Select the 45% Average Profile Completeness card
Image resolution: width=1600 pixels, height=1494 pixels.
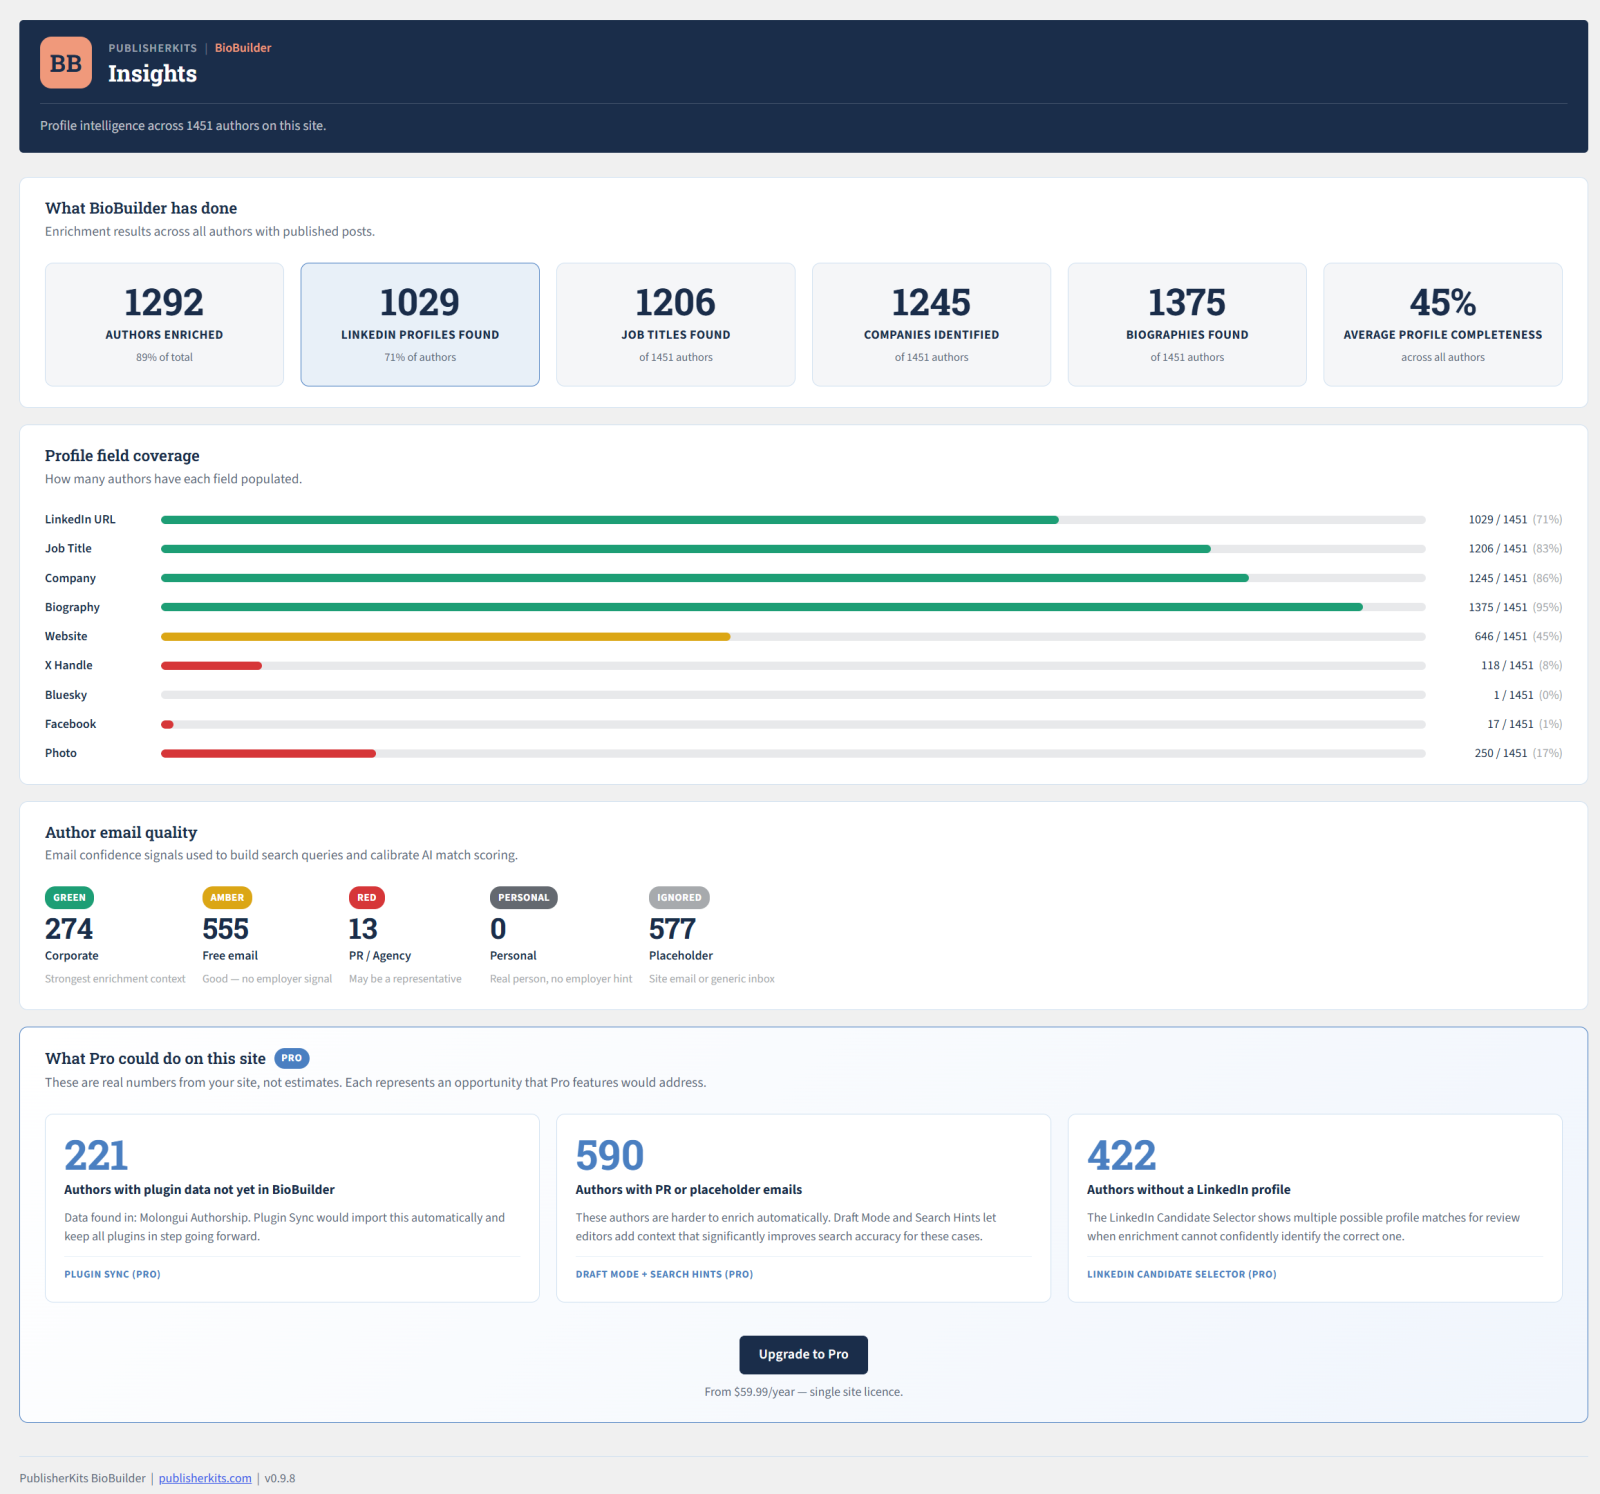[1443, 324]
